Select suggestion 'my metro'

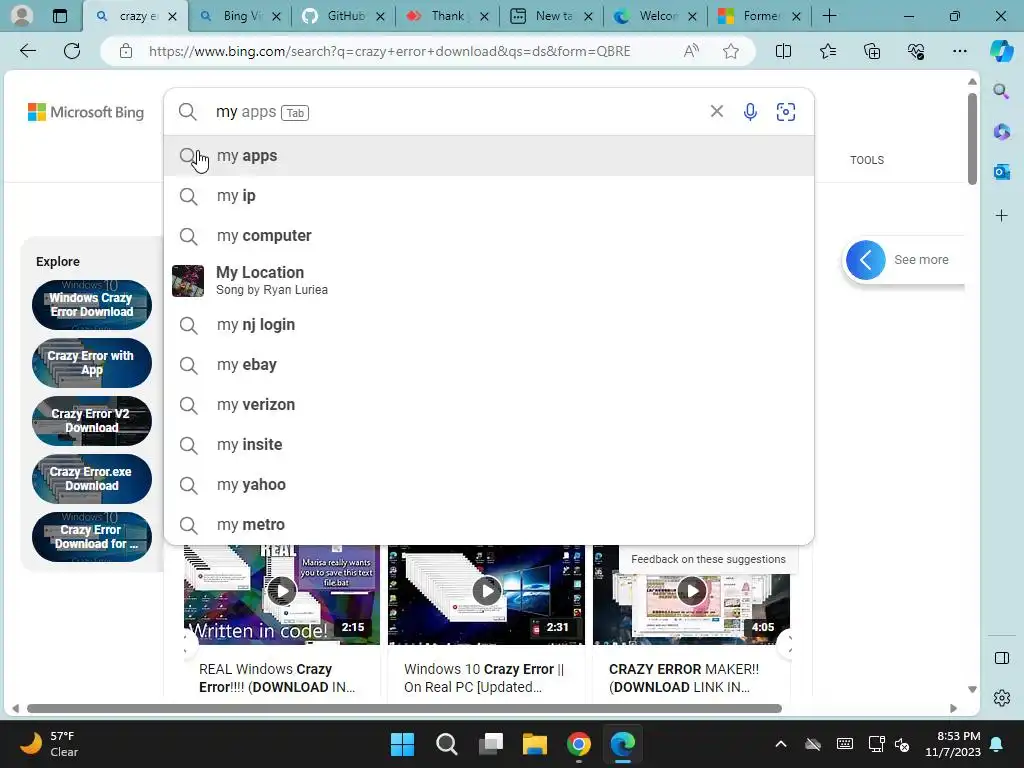pos(489,524)
